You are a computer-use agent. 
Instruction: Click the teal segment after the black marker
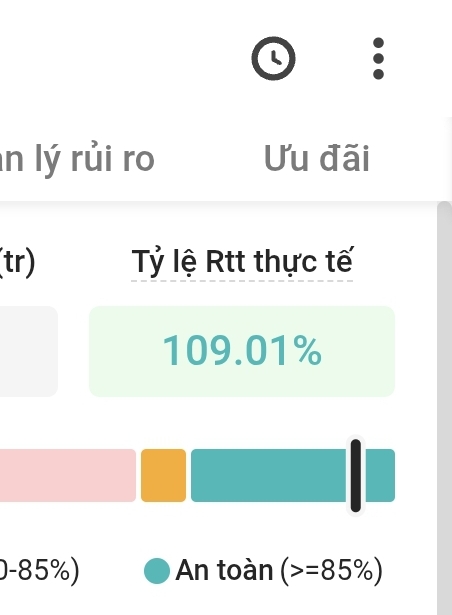[380, 475]
